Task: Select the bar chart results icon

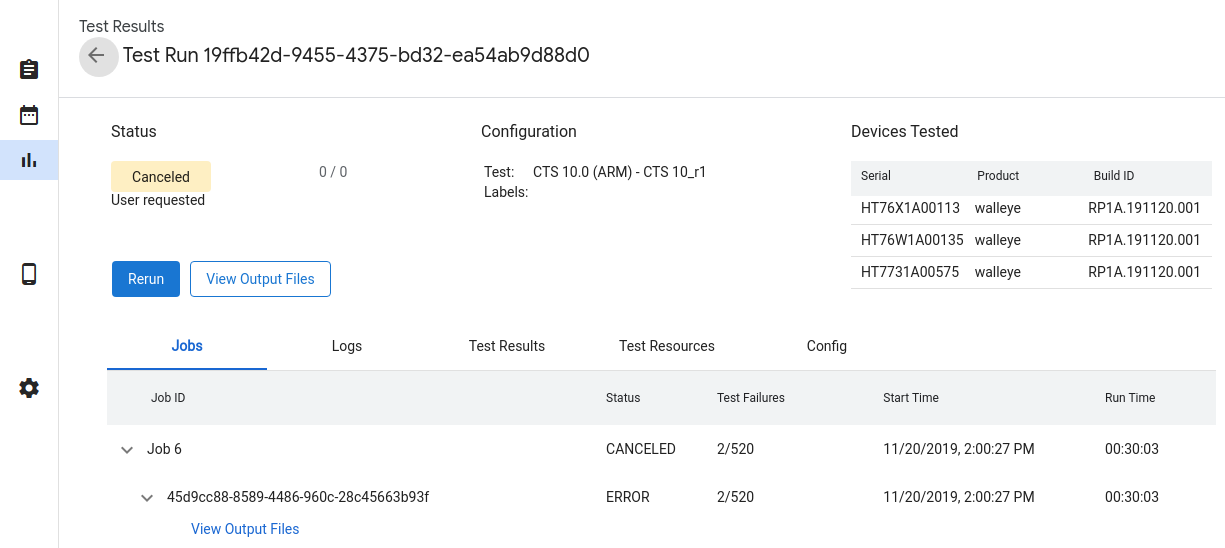Action: point(29,160)
